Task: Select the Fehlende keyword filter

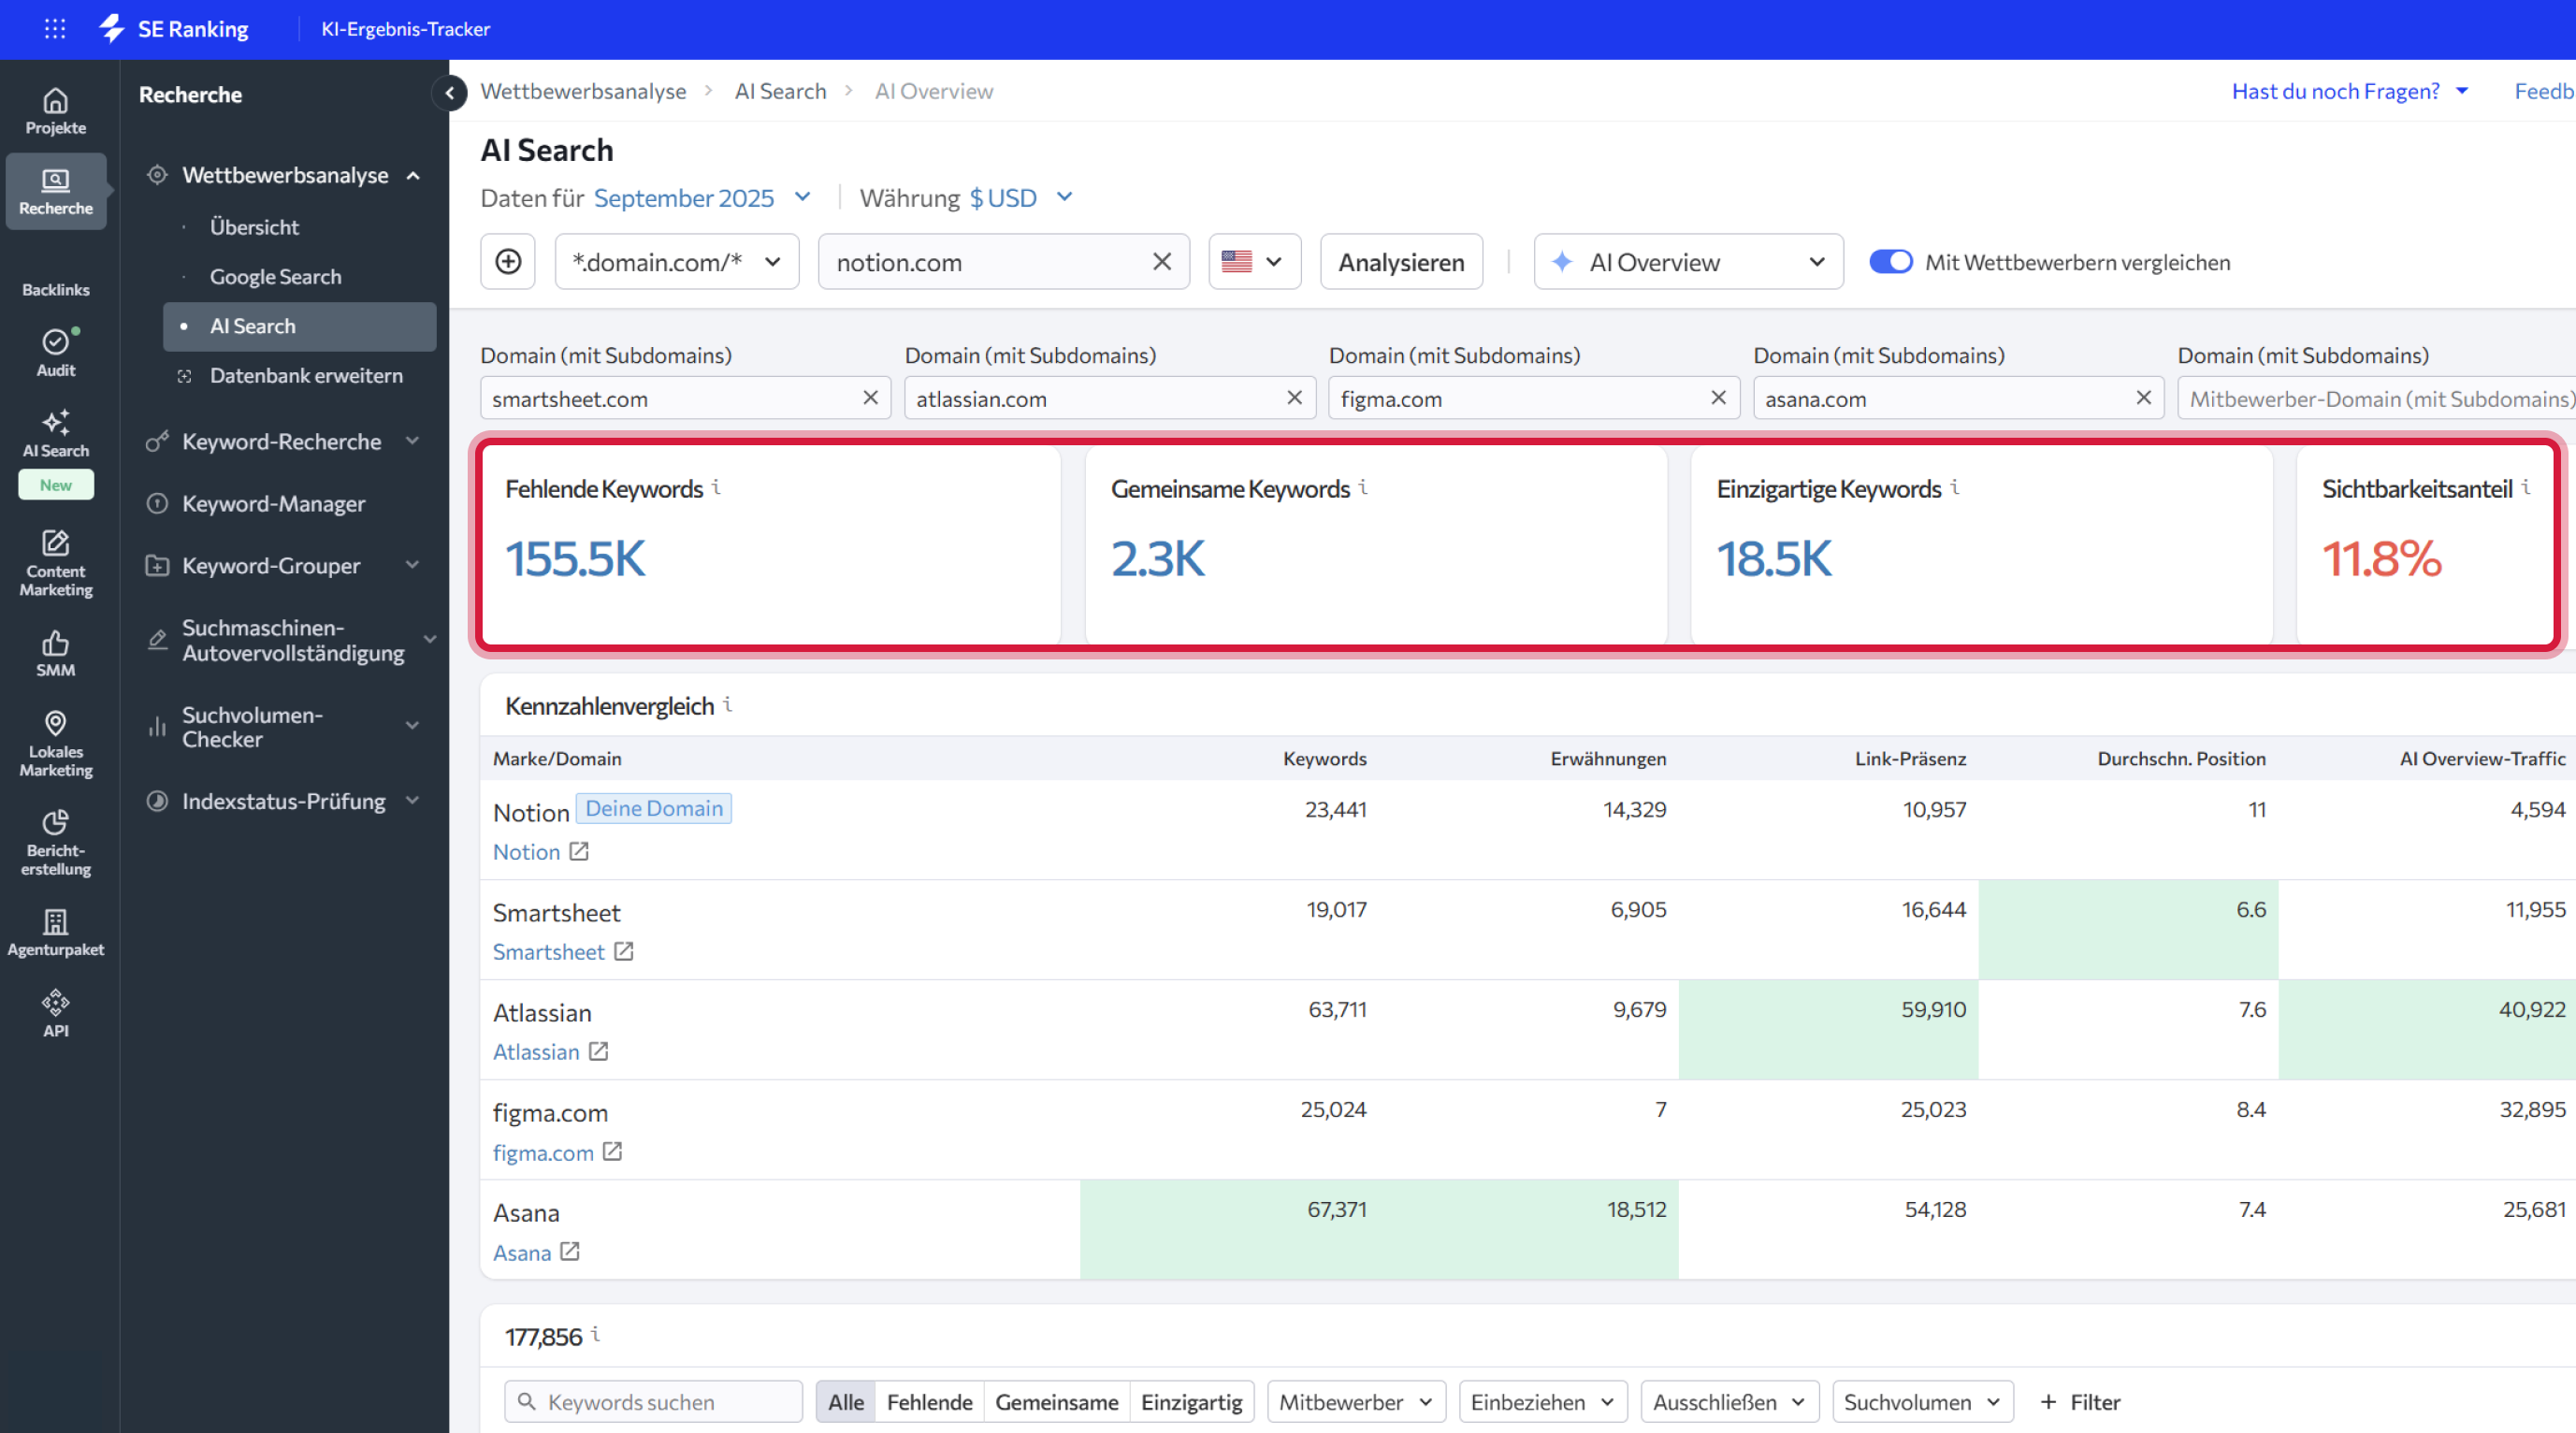Action: click(x=929, y=1402)
